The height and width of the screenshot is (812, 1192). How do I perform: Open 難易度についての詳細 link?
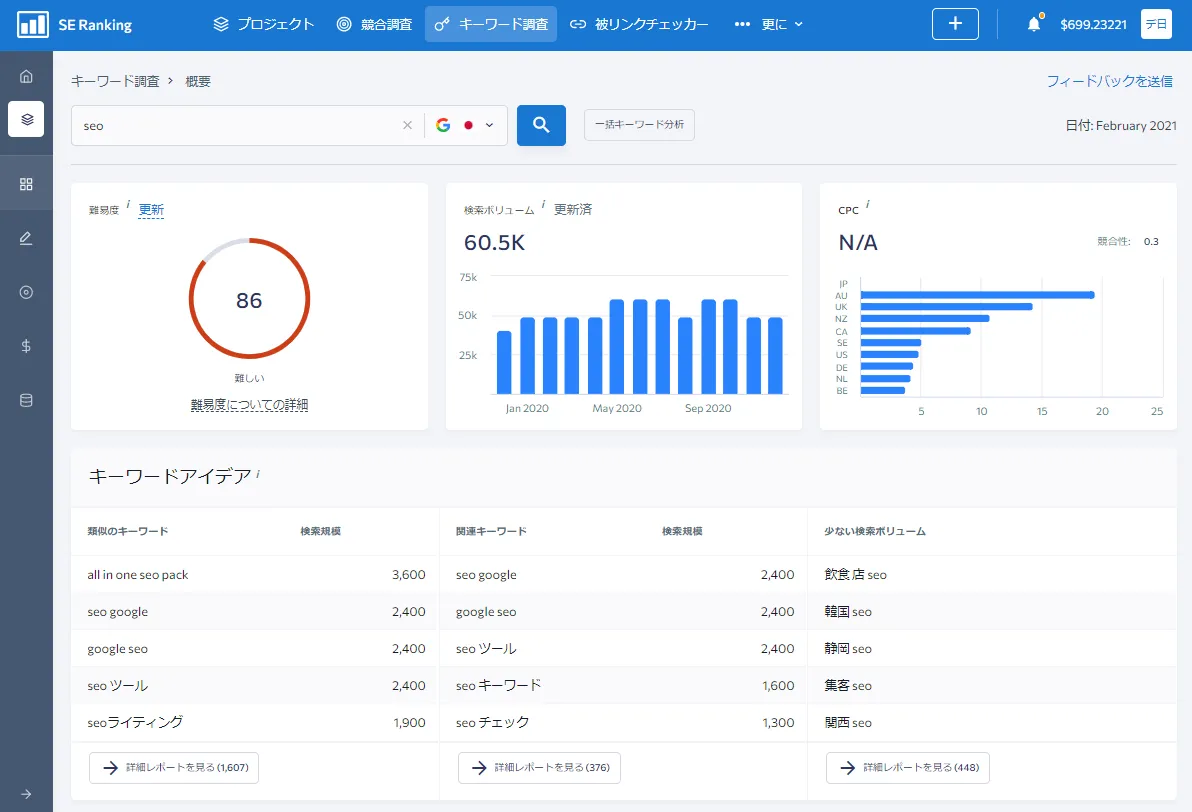(x=249, y=404)
